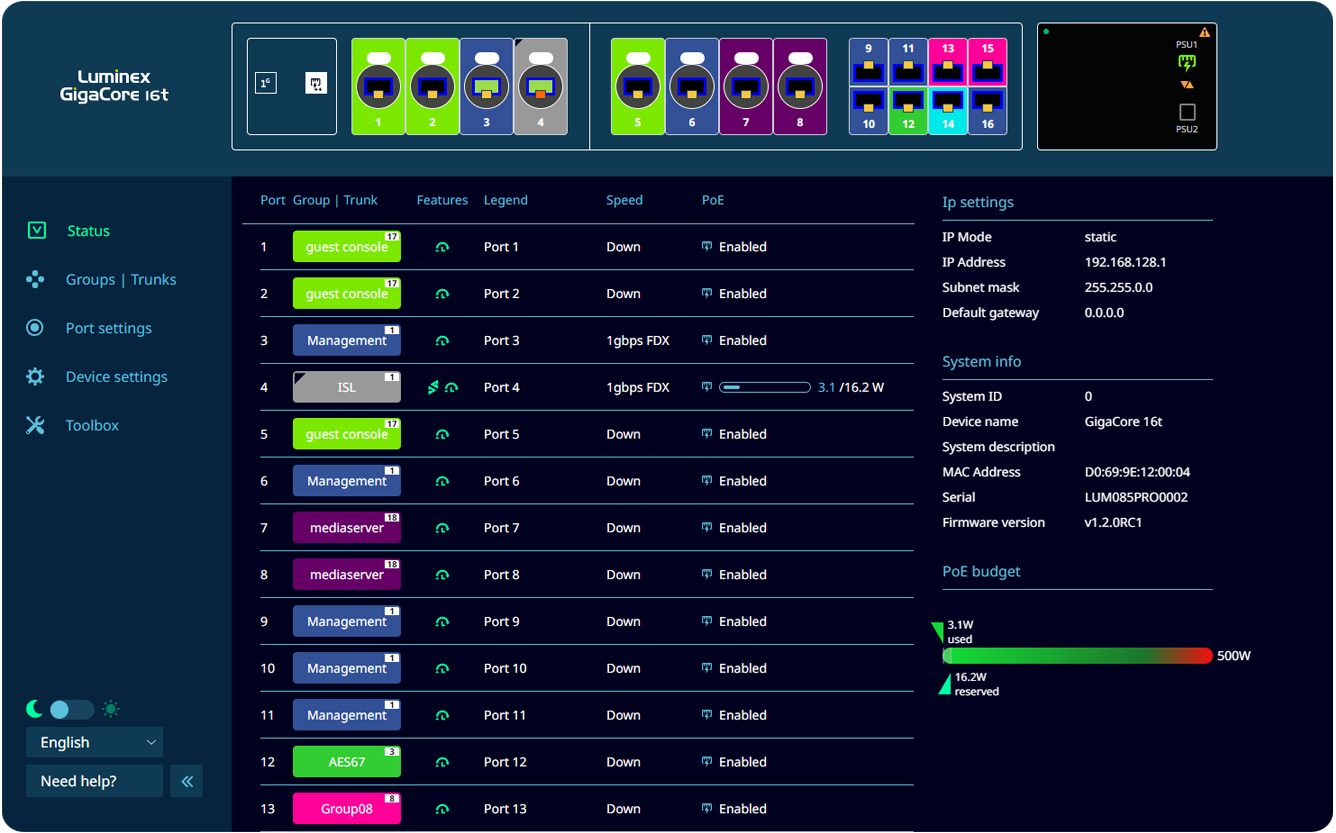This screenshot has height=833, width=1336.
Task: Click subnet mask 255.255.0.0
Action: pyautogui.click(x=1118, y=287)
